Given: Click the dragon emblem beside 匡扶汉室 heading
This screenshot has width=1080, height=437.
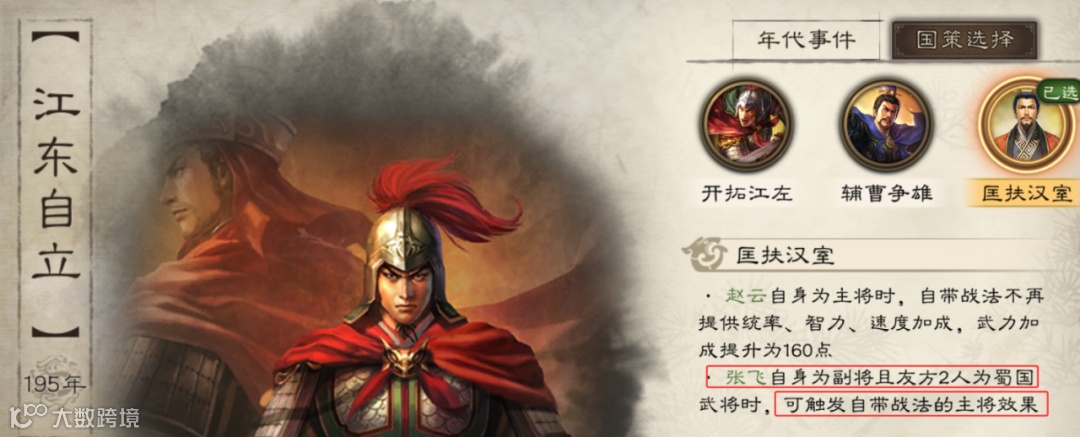Looking at the screenshot, I should (x=704, y=254).
